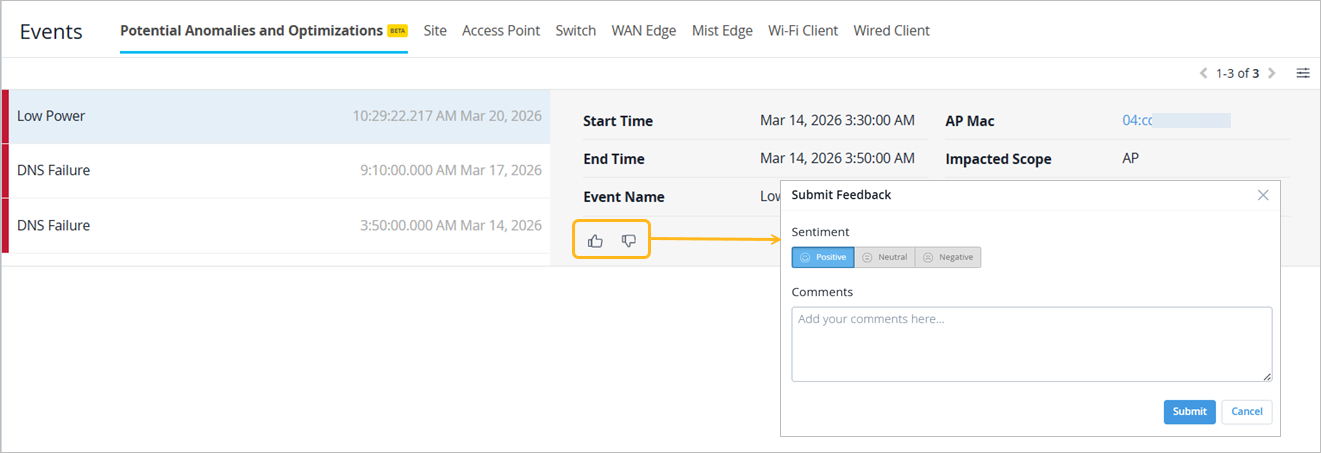
Task: Select Neutral sentiment option
Action: point(884,257)
